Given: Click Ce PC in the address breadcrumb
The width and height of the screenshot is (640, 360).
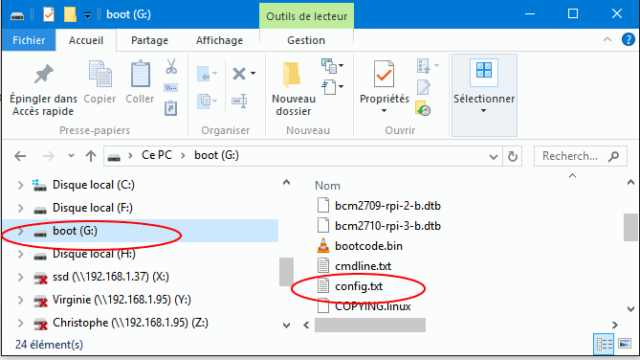Looking at the screenshot, I should [157, 156].
